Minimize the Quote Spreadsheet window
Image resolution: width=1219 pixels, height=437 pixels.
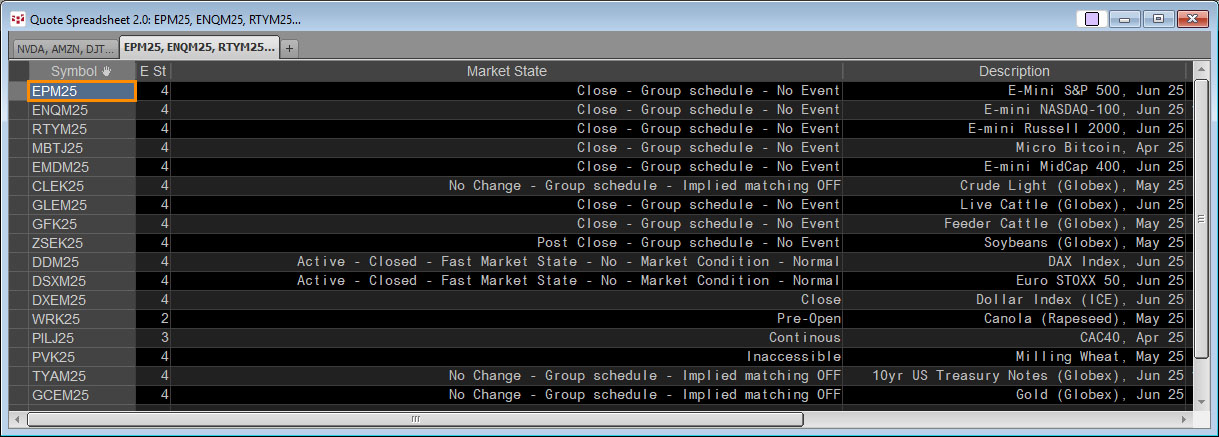[1126, 19]
